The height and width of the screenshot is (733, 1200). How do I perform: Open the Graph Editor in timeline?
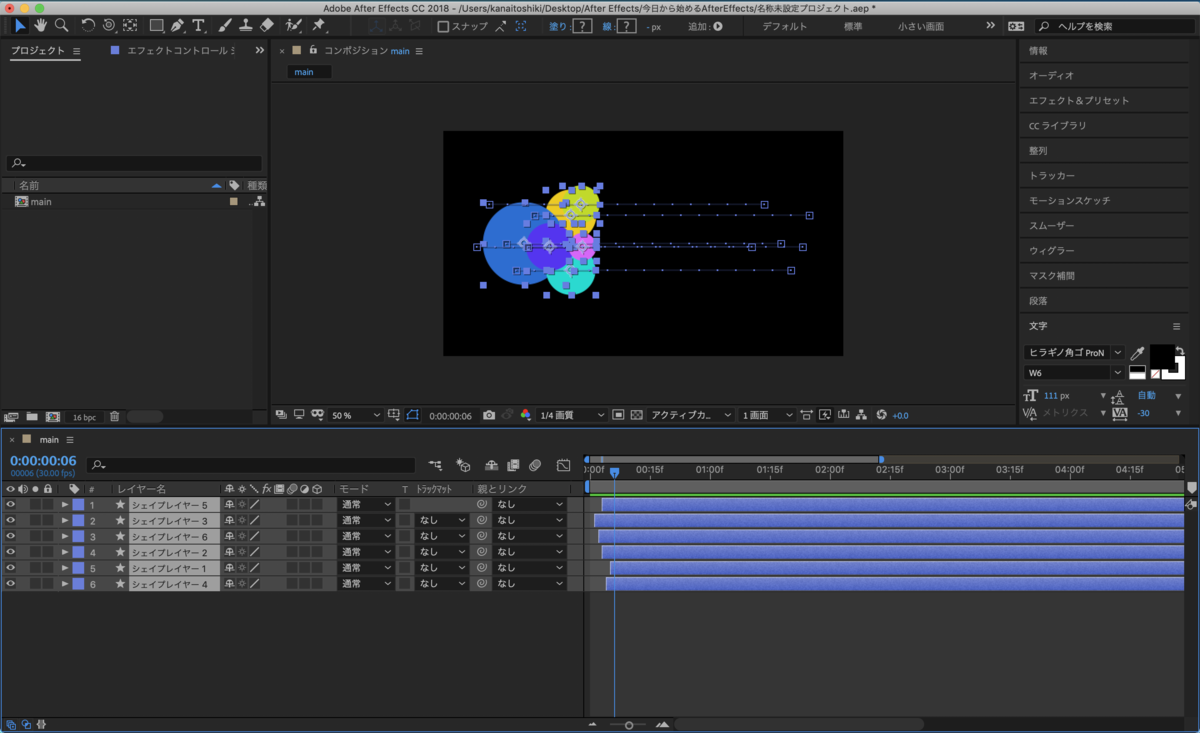point(563,465)
